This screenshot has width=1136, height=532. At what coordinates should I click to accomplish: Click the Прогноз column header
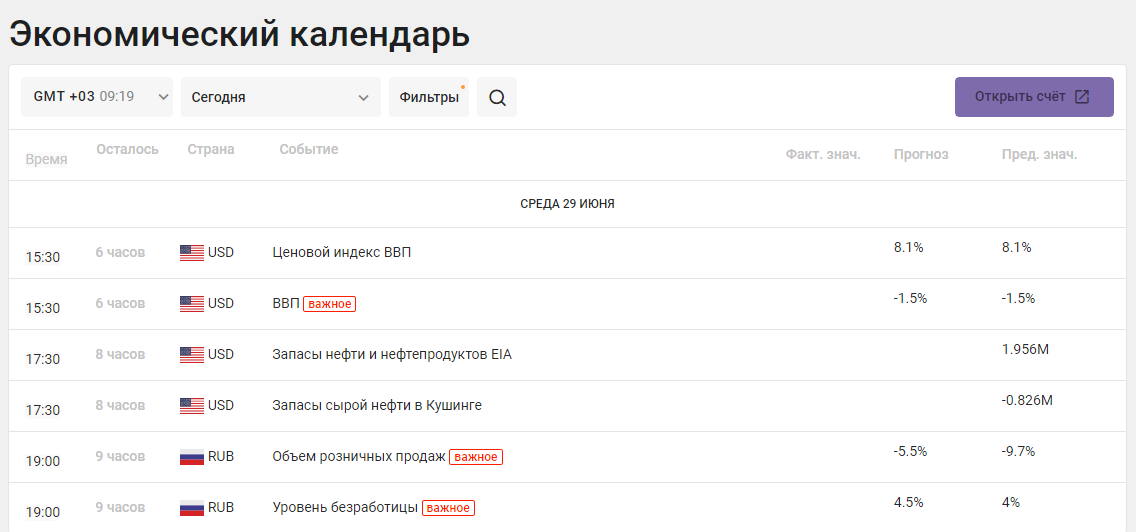[x=921, y=154]
